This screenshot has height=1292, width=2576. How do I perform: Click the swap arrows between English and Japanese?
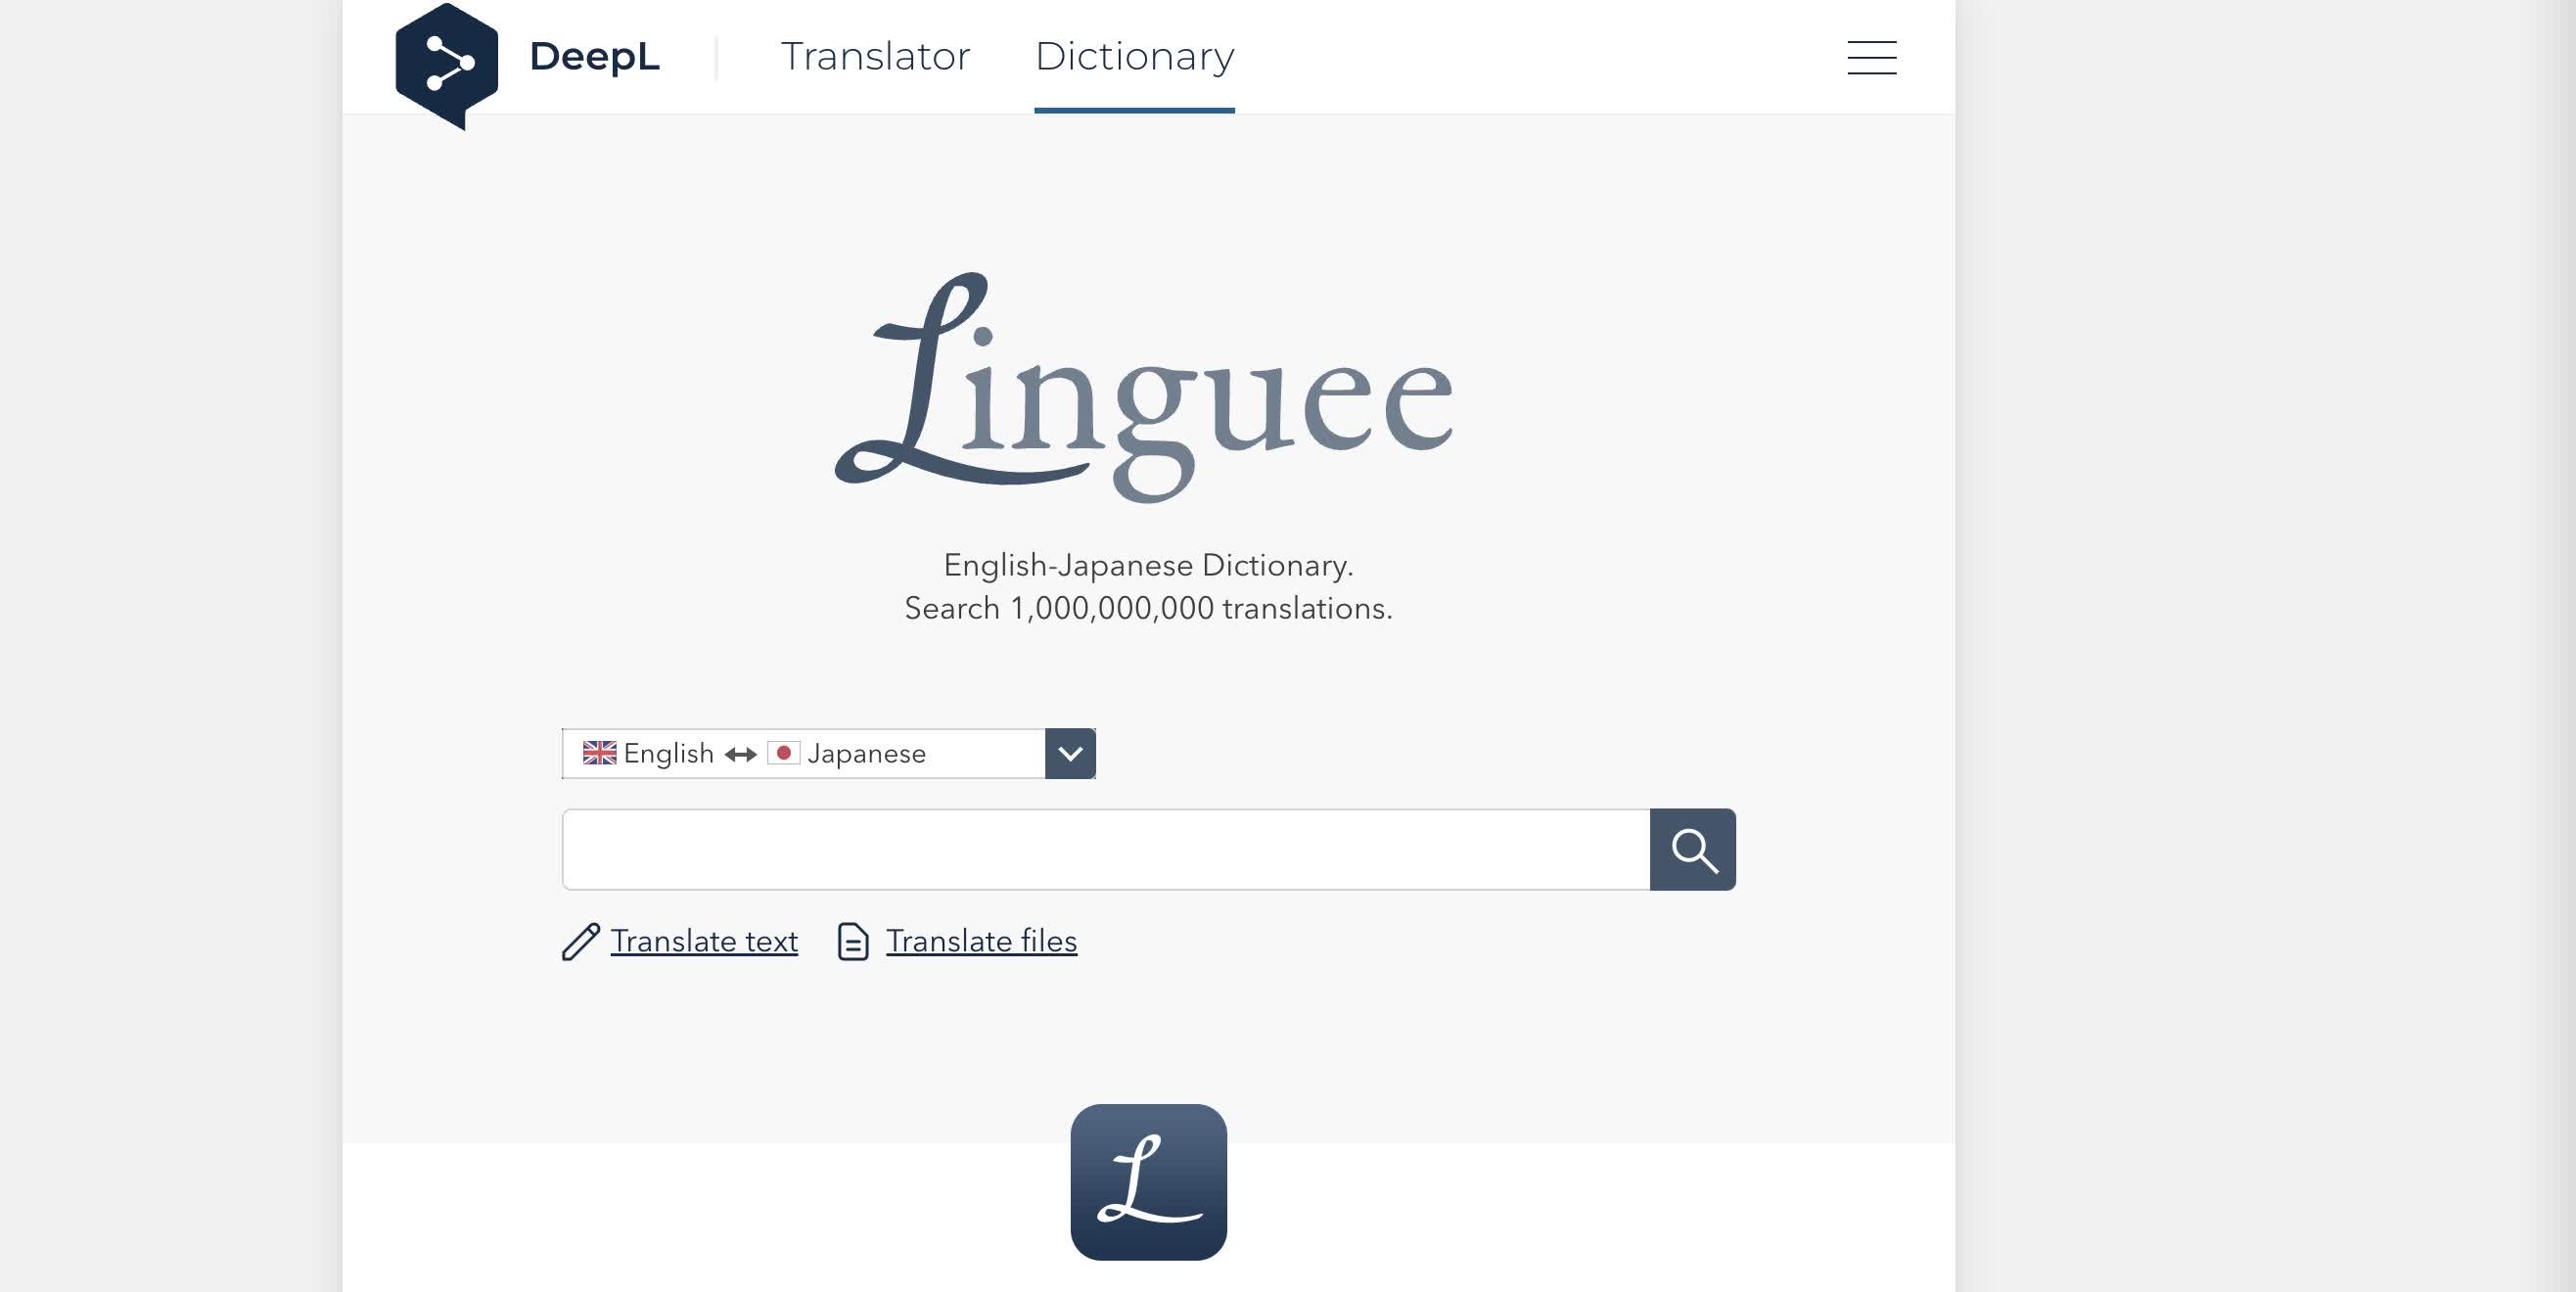coord(740,754)
